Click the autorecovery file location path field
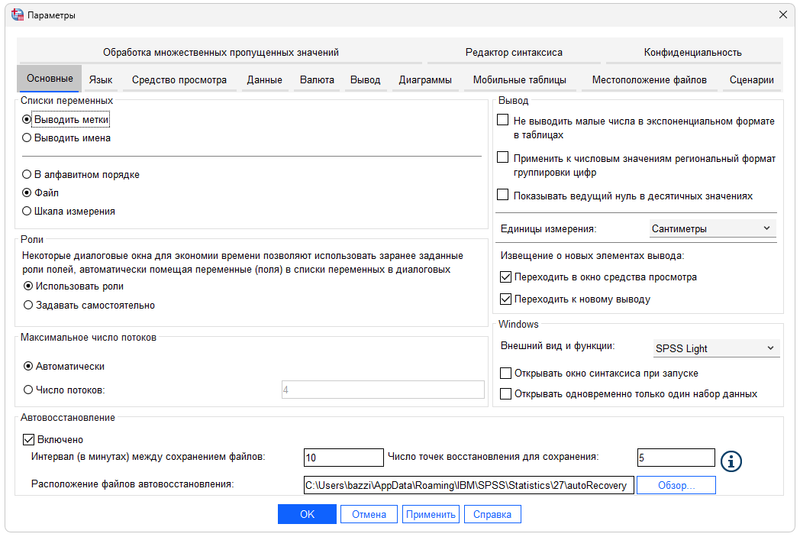The width and height of the screenshot is (800, 537). pyautogui.click(x=468, y=485)
